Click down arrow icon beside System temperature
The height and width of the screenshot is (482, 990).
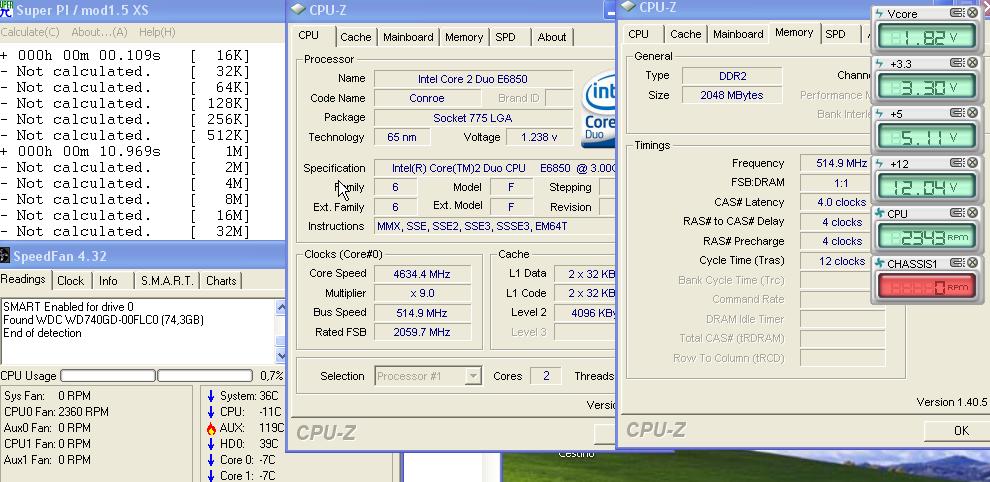[x=211, y=396]
